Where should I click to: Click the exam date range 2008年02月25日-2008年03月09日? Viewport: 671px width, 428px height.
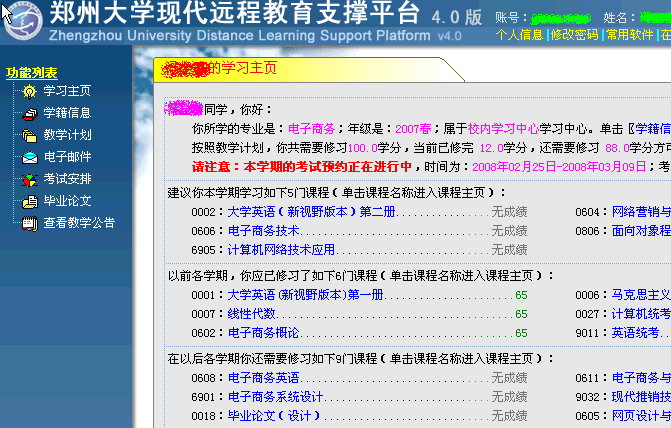tap(559, 166)
